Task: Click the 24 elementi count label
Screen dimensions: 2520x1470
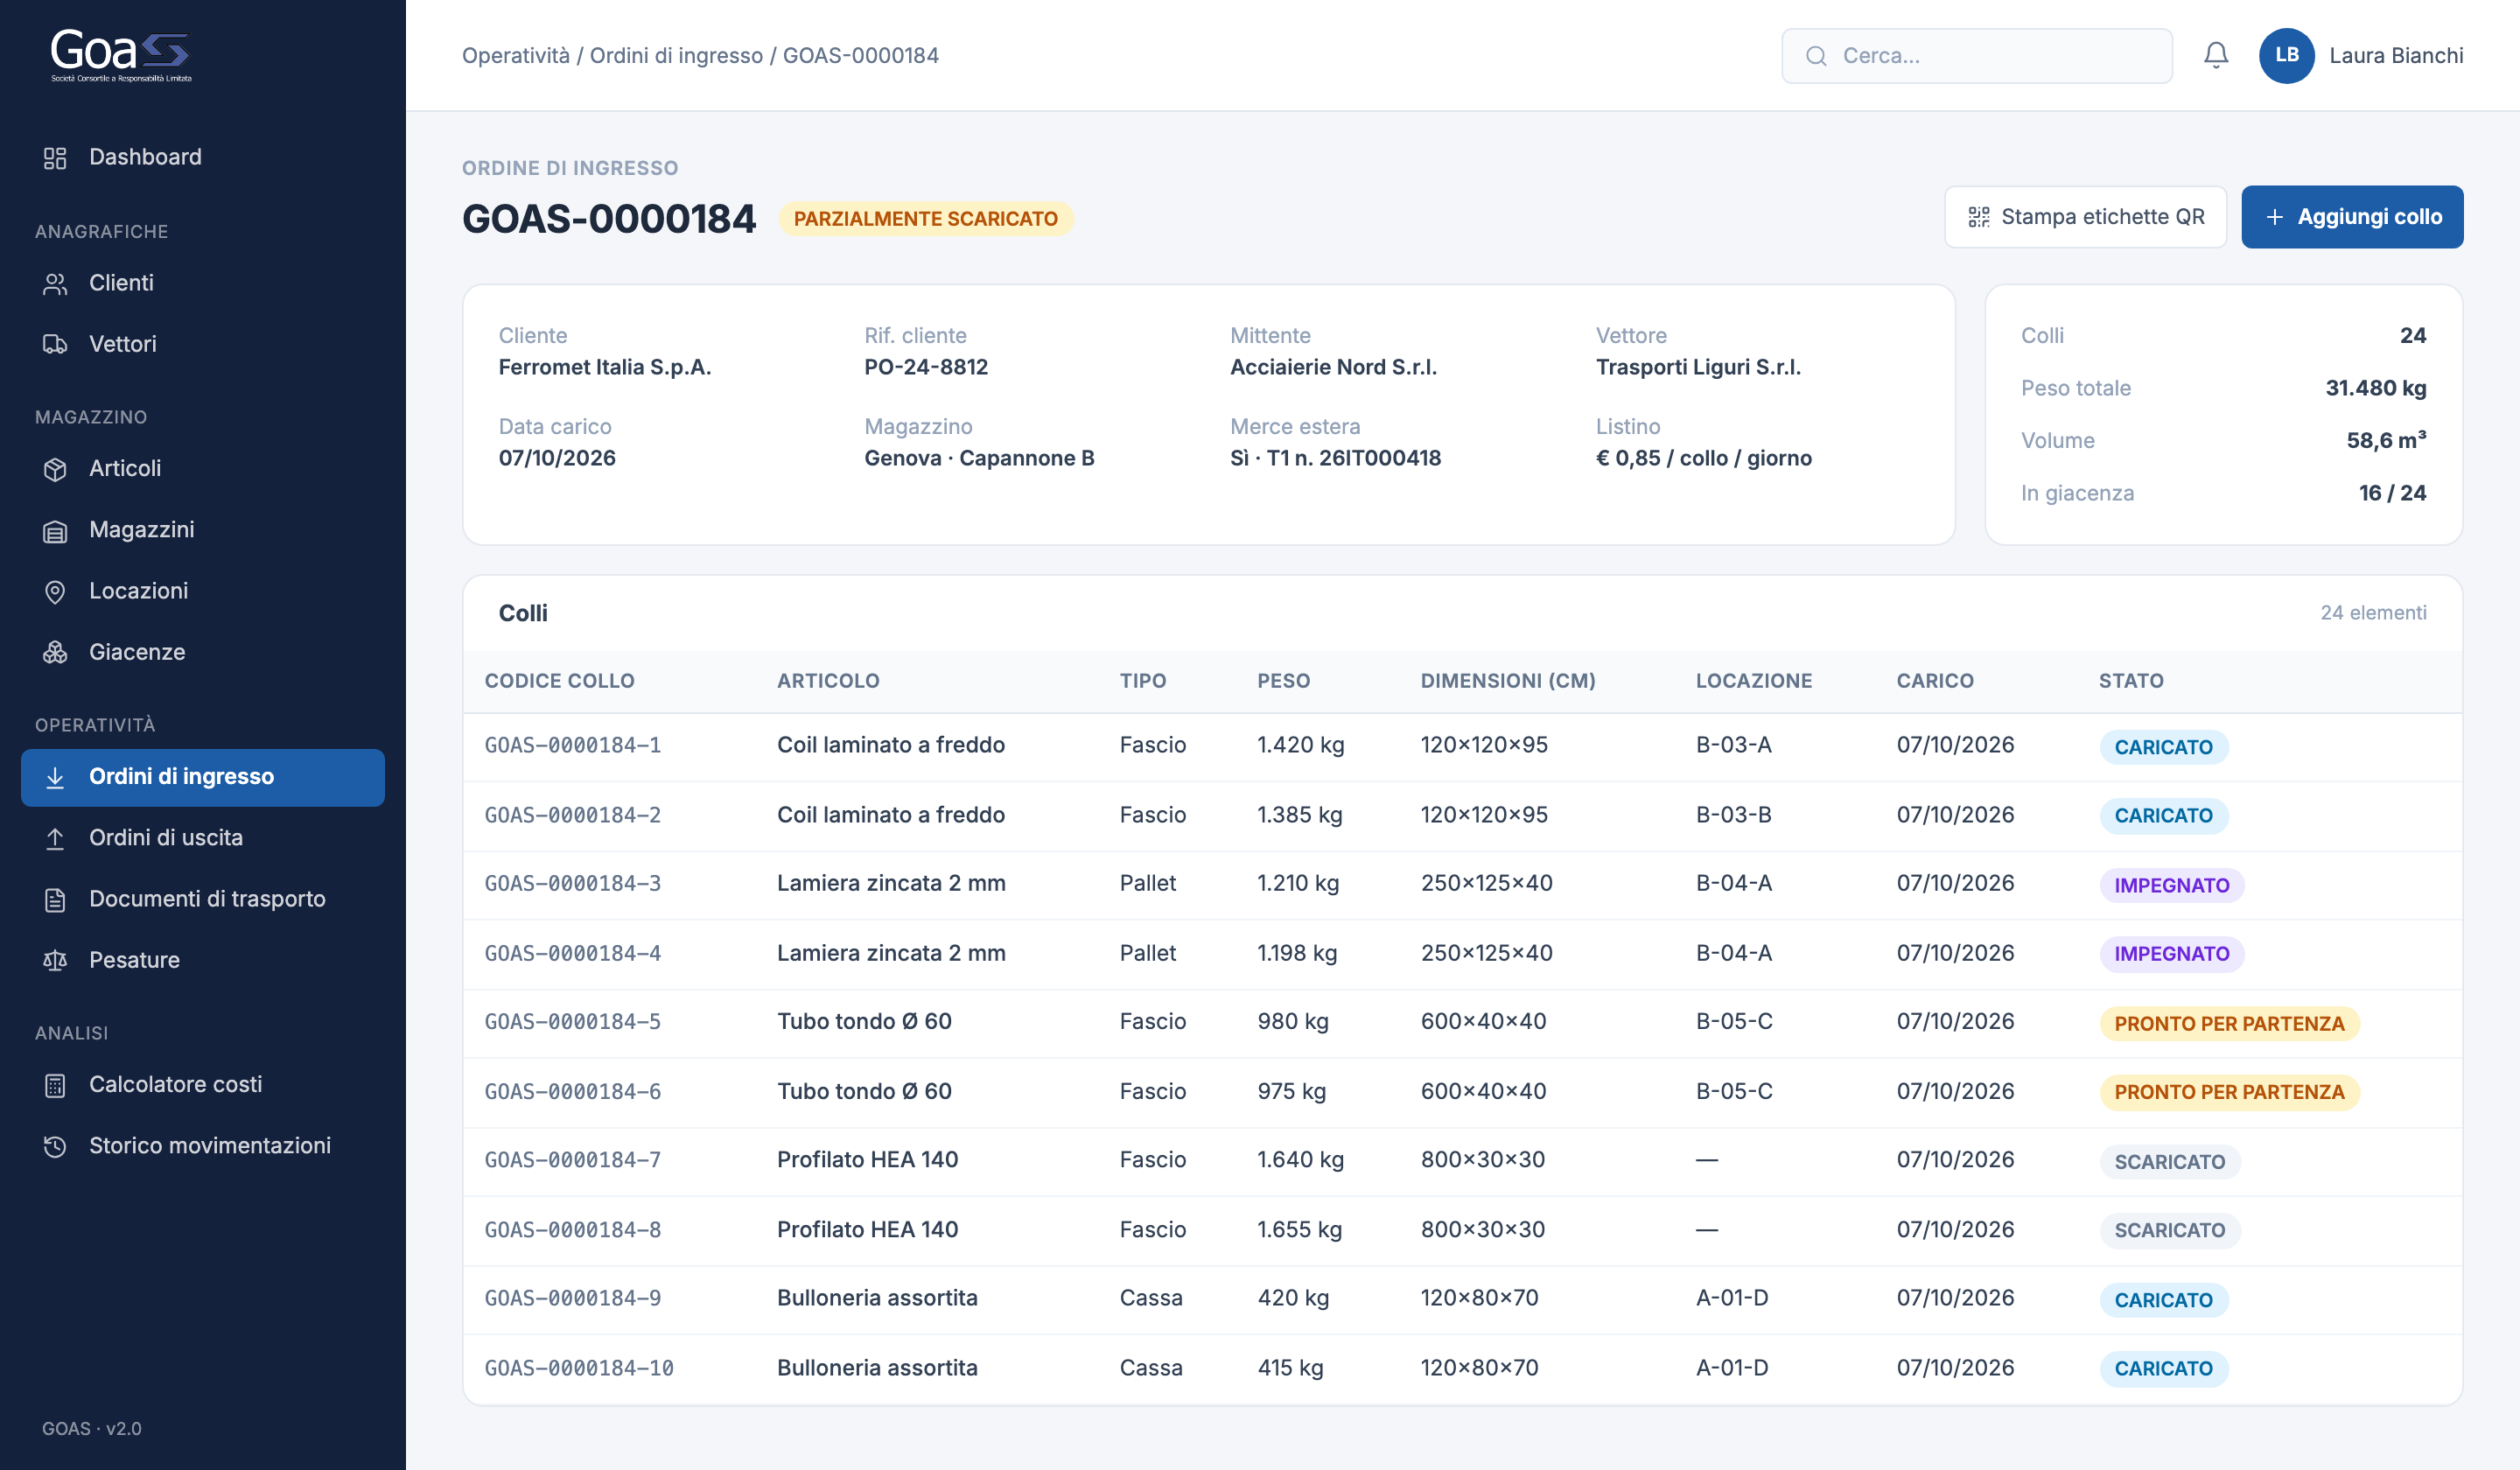Action: coord(2372,613)
